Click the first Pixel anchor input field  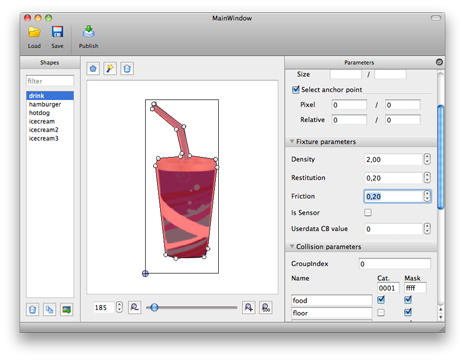point(349,105)
